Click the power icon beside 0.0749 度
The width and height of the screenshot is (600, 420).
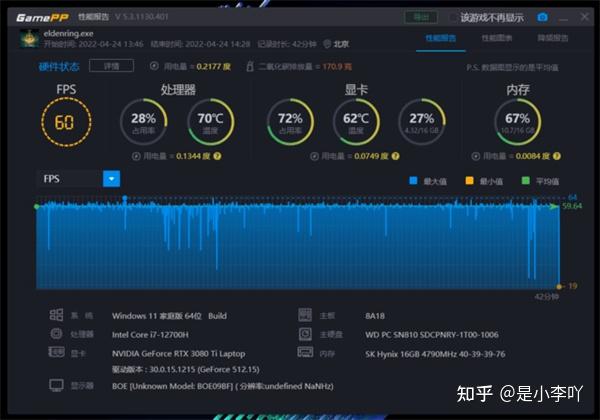[x=315, y=156]
